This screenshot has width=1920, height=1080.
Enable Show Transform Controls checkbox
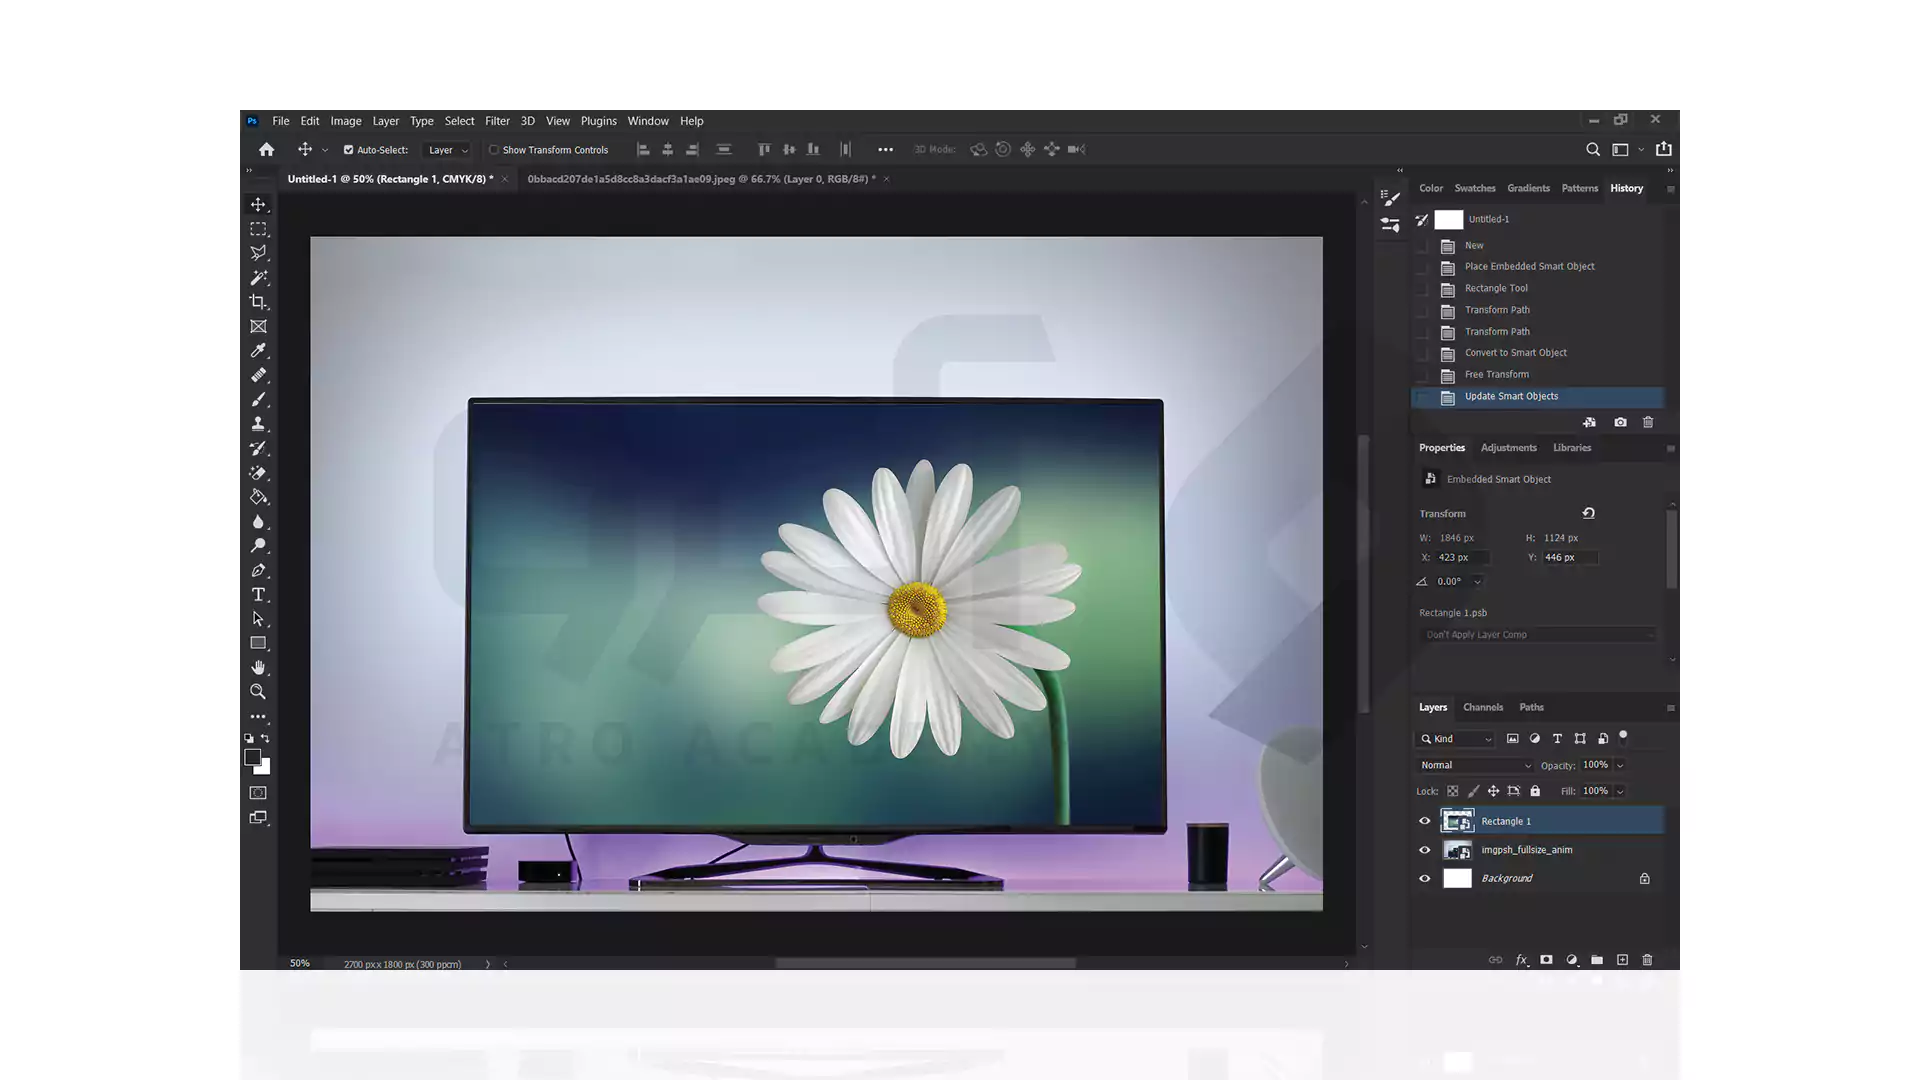tap(494, 150)
